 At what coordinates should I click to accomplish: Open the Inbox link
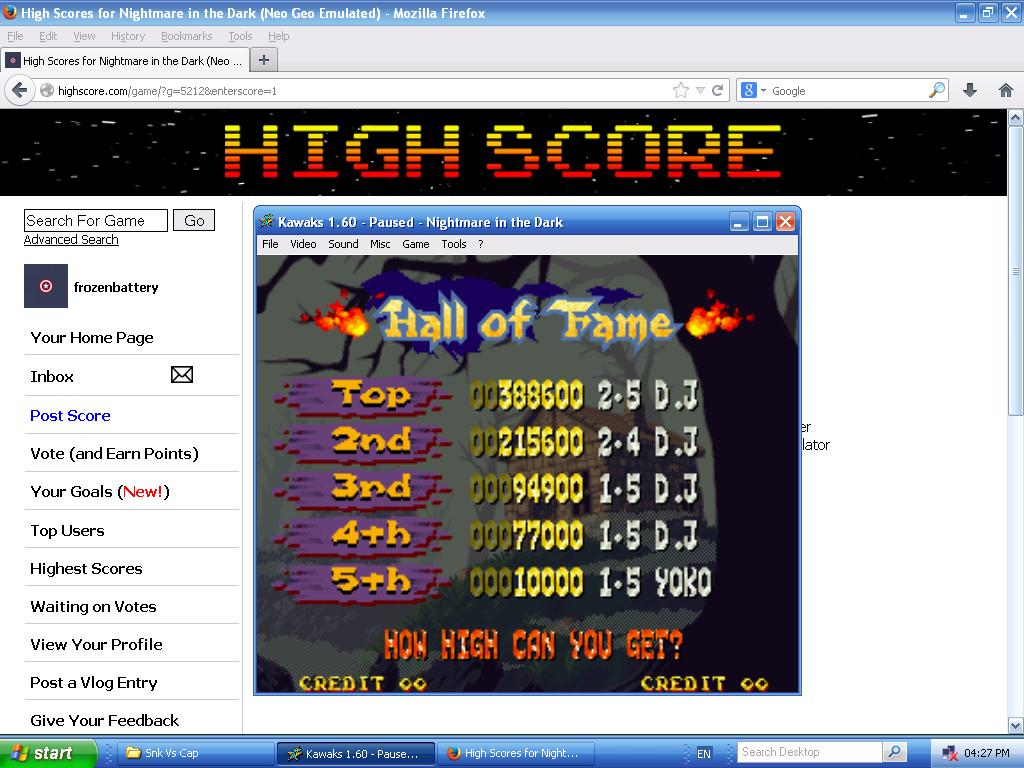click(x=52, y=377)
